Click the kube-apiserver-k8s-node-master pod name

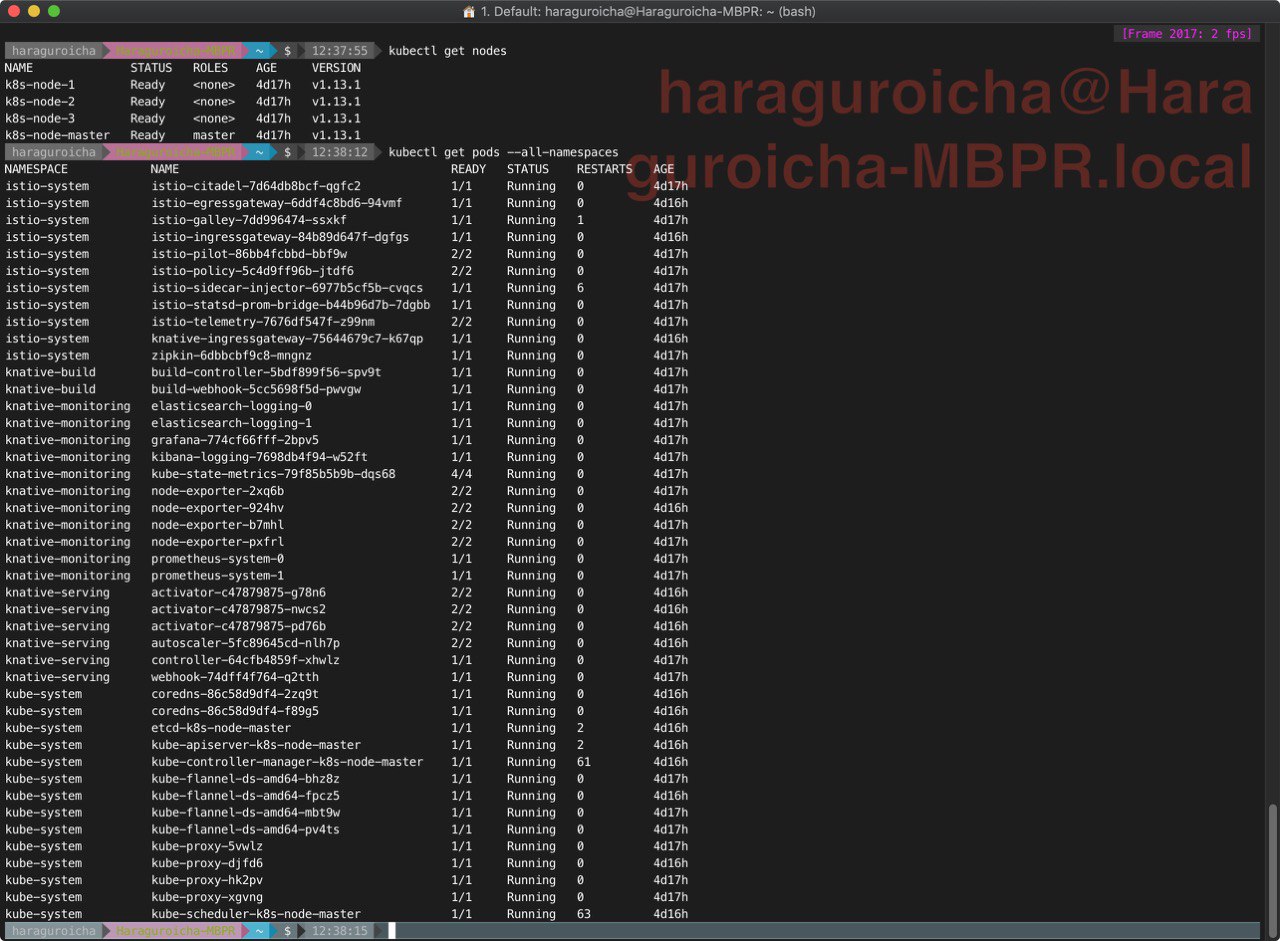click(256, 745)
